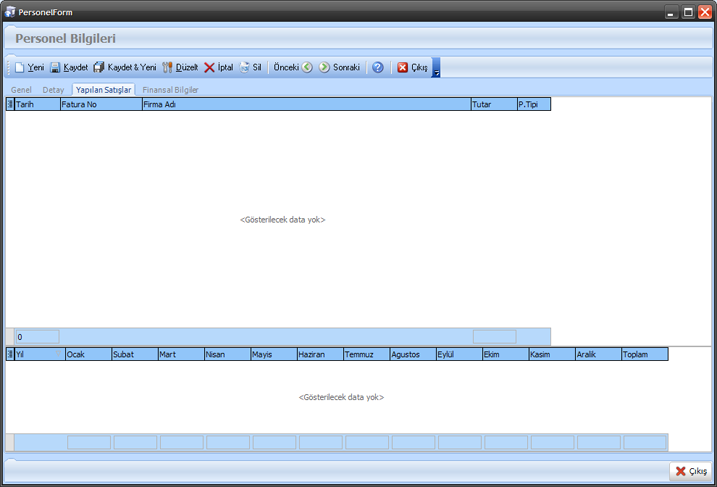Viewport: 717px width, 487px height.
Task: Click the Sil delete icon
Action: pos(244,68)
